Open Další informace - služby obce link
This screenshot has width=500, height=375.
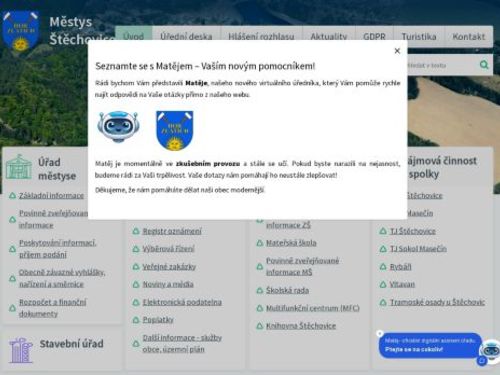coord(182,343)
